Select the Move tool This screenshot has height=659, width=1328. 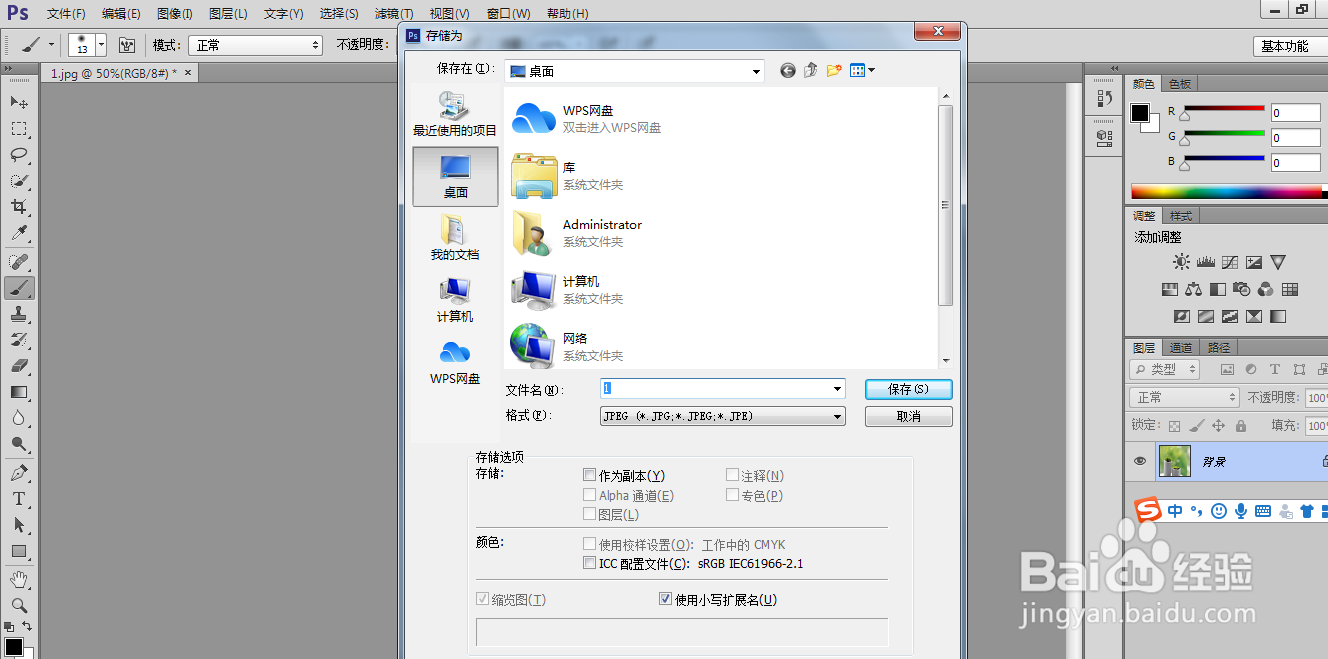click(20, 101)
